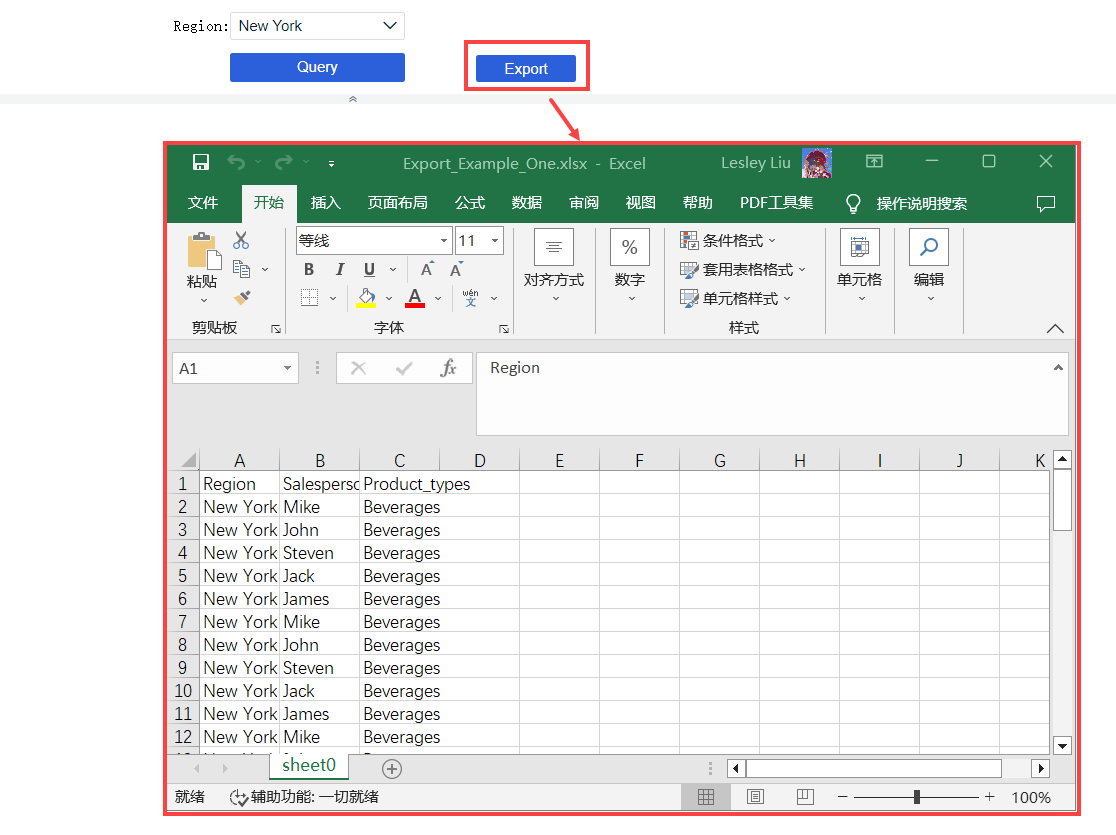Click the Save icon in quick access toolbar

[201, 162]
